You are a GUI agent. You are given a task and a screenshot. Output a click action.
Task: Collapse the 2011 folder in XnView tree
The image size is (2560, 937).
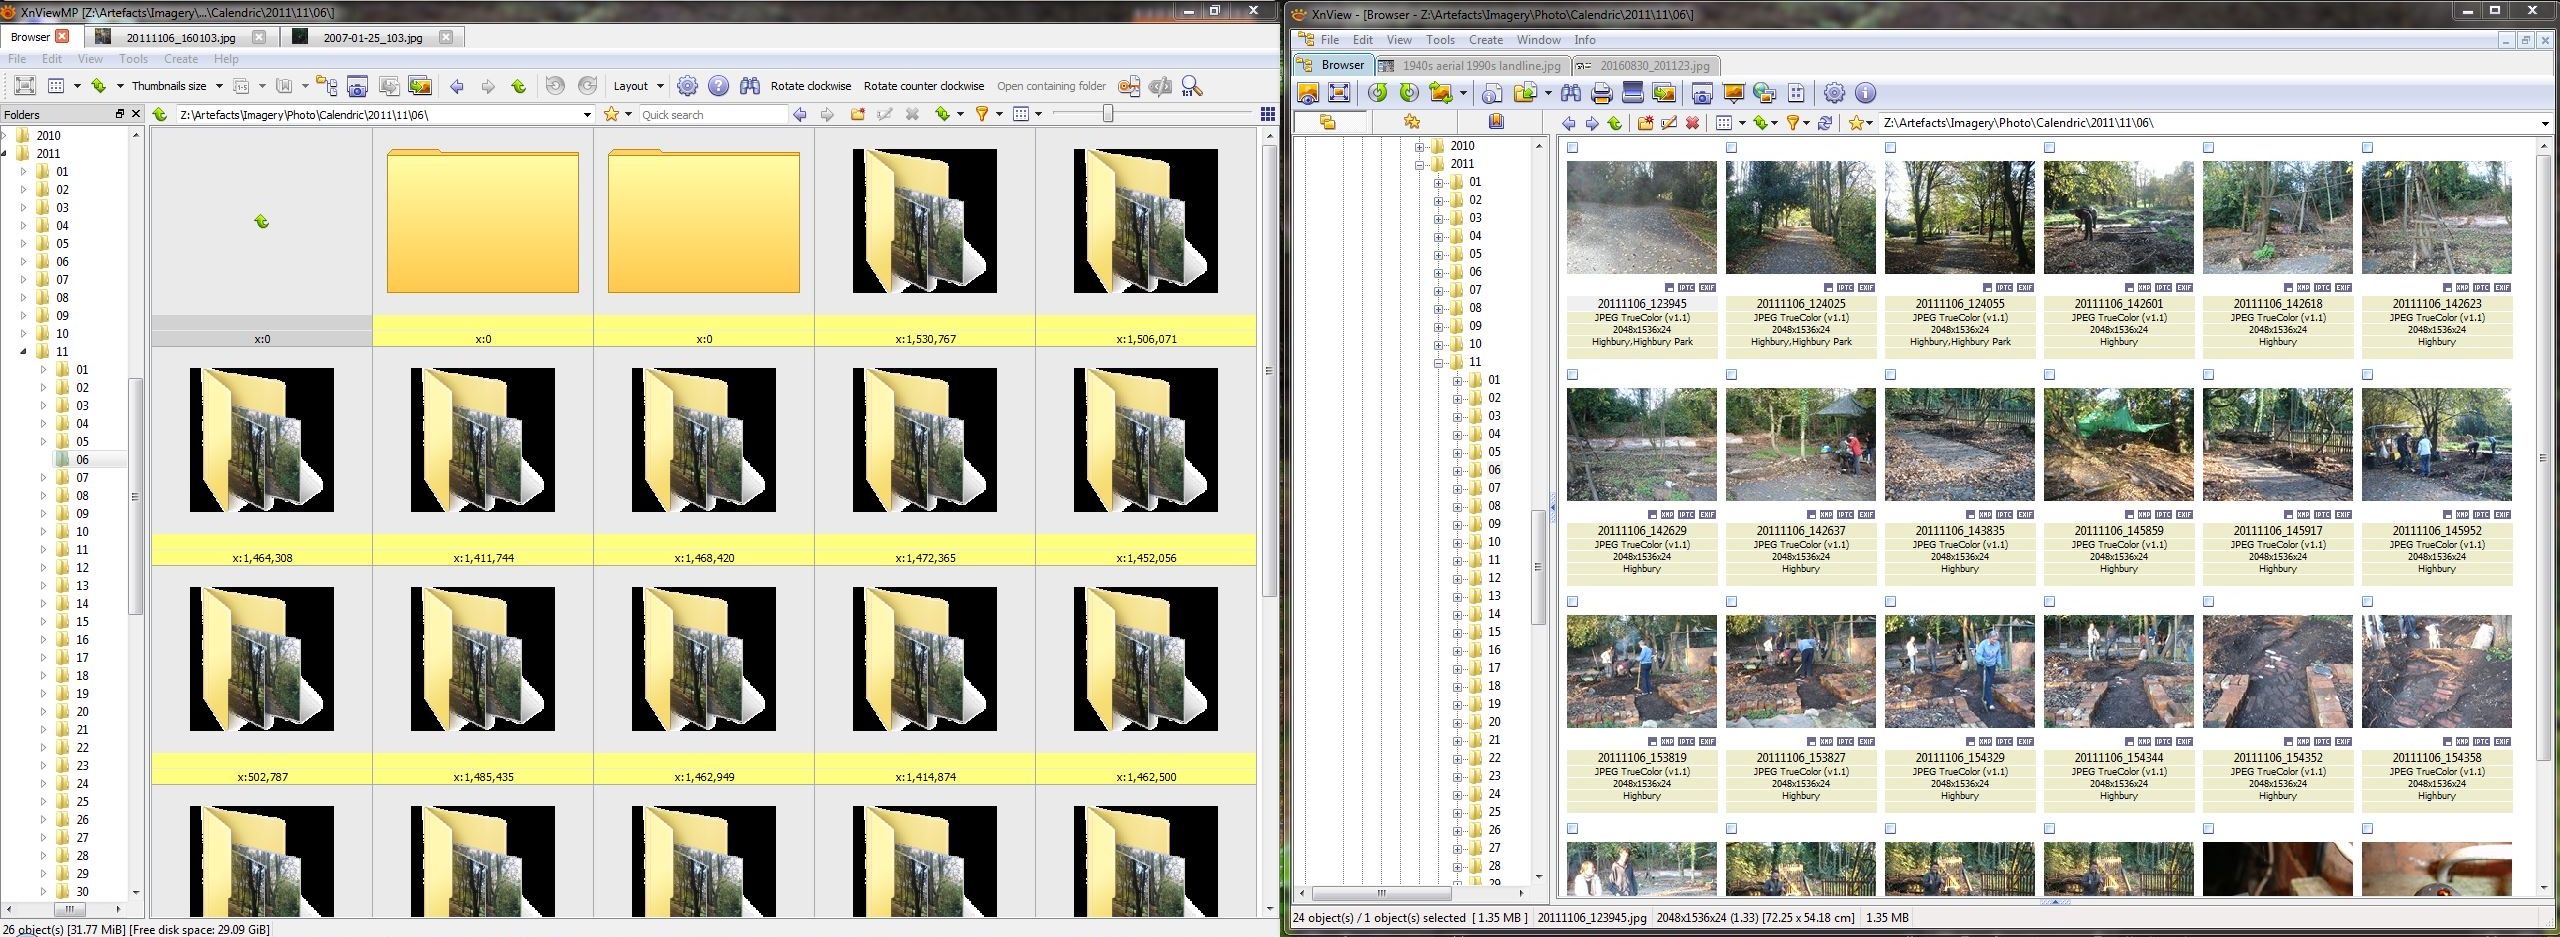pos(1420,164)
